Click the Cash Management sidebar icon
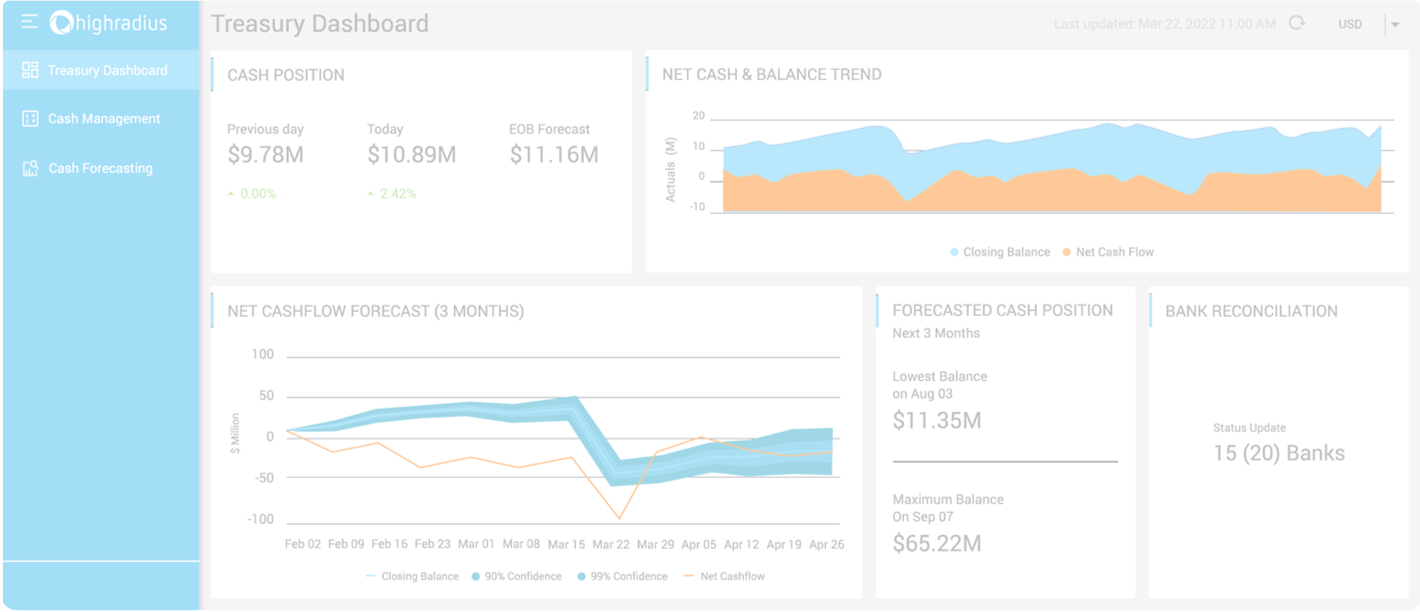1420x612 pixels. (x=30, y=119)
